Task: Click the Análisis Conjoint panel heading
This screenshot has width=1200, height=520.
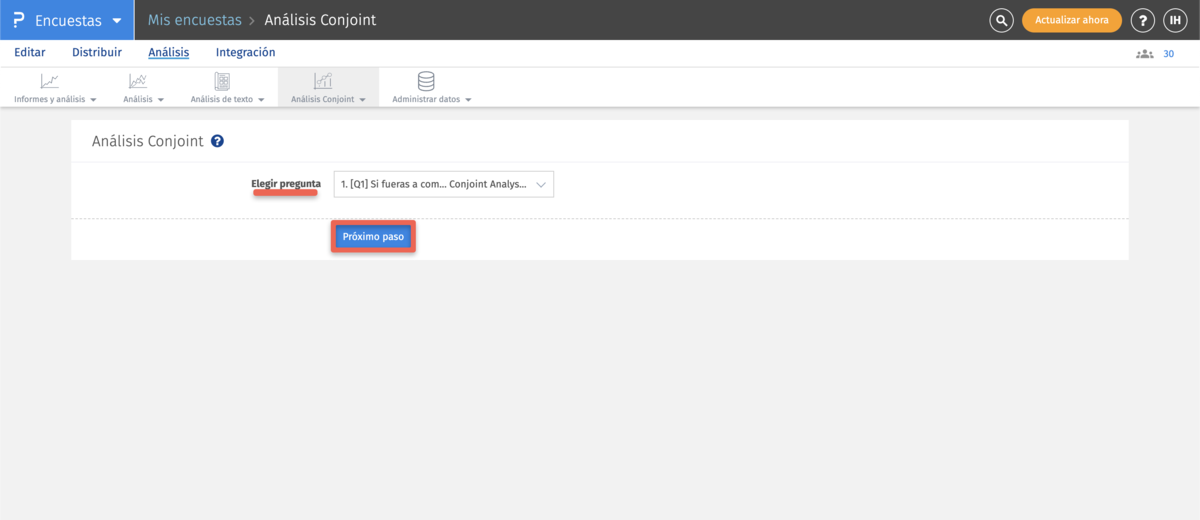Action: [x=148, y=142]
